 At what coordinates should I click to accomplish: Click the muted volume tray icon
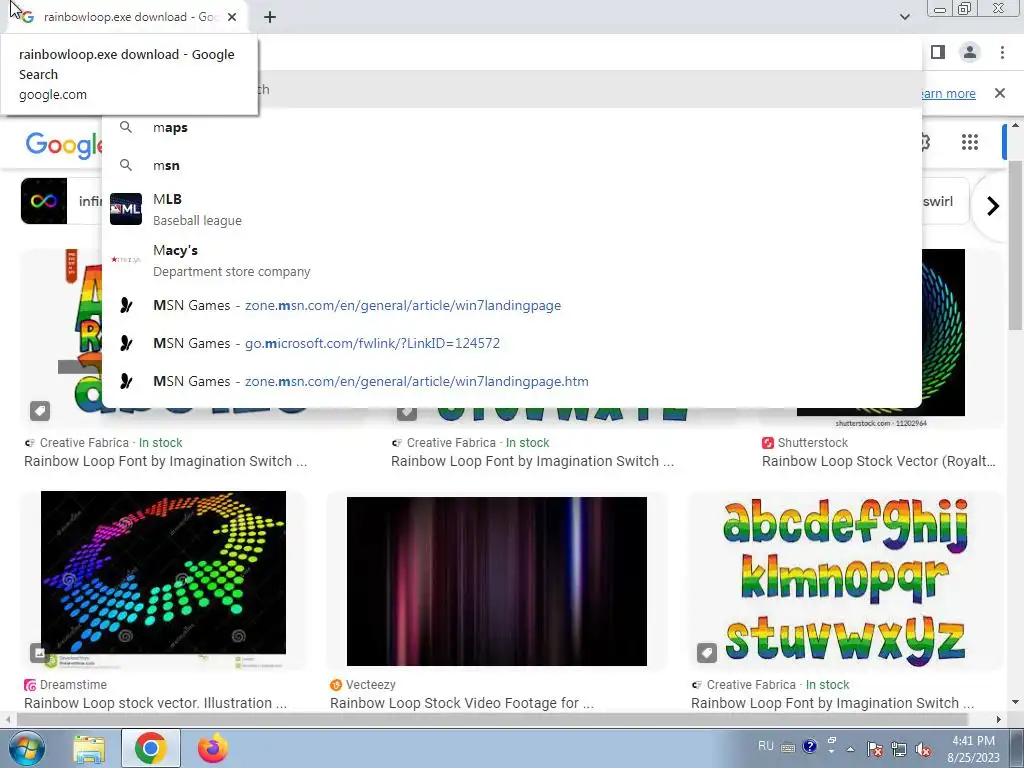[x=923, y=749]
